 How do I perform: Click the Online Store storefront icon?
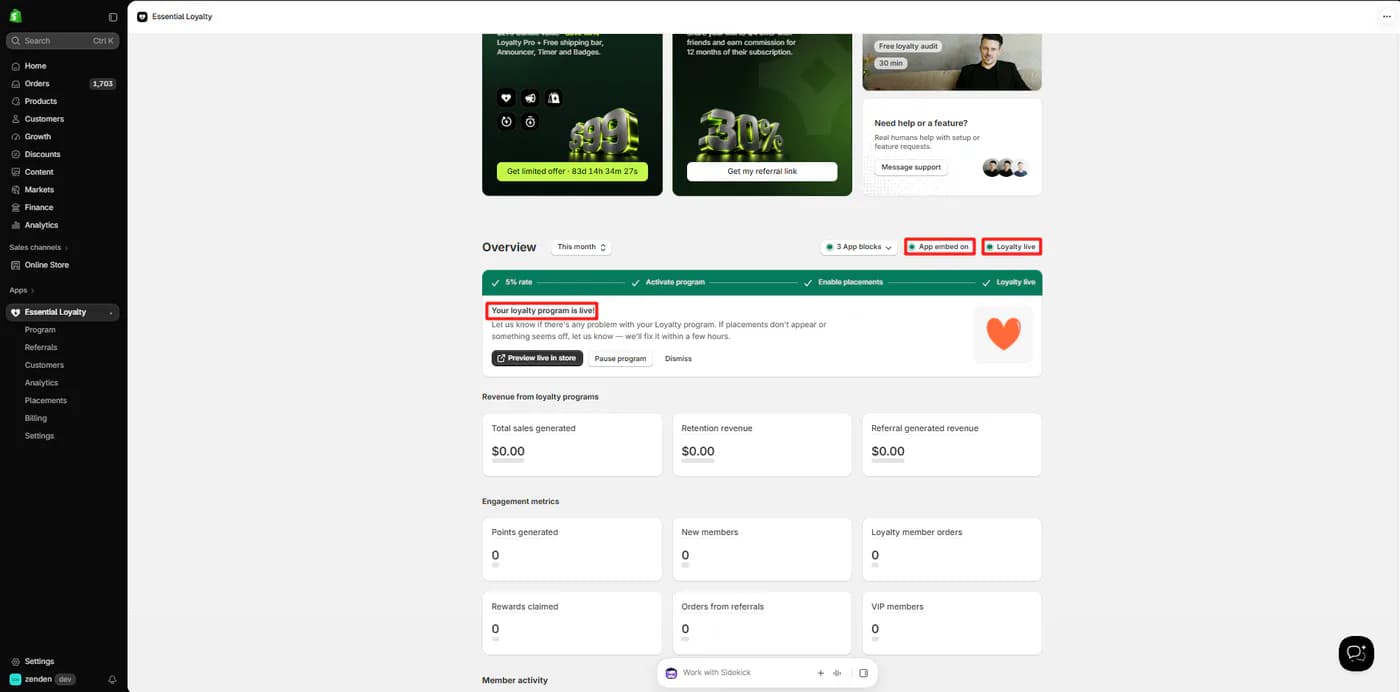(16, 265)
